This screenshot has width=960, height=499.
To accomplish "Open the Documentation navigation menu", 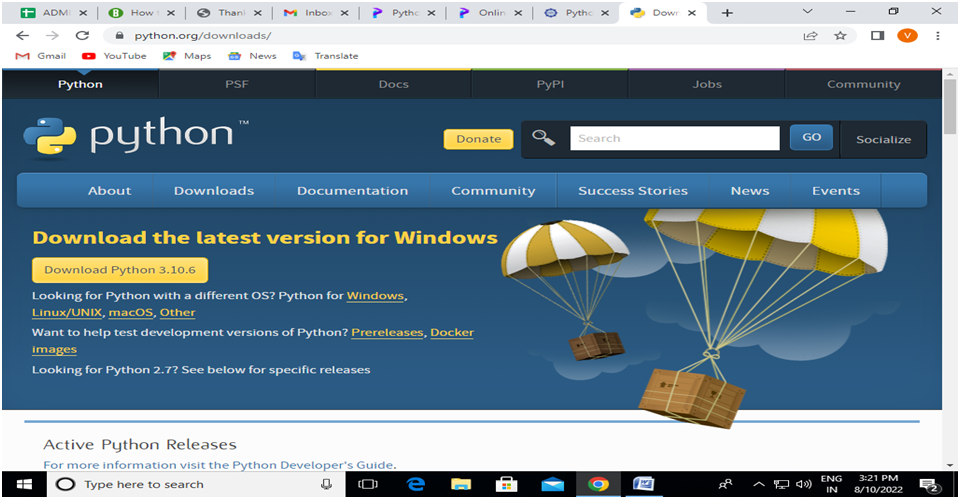I will (353, 191).
